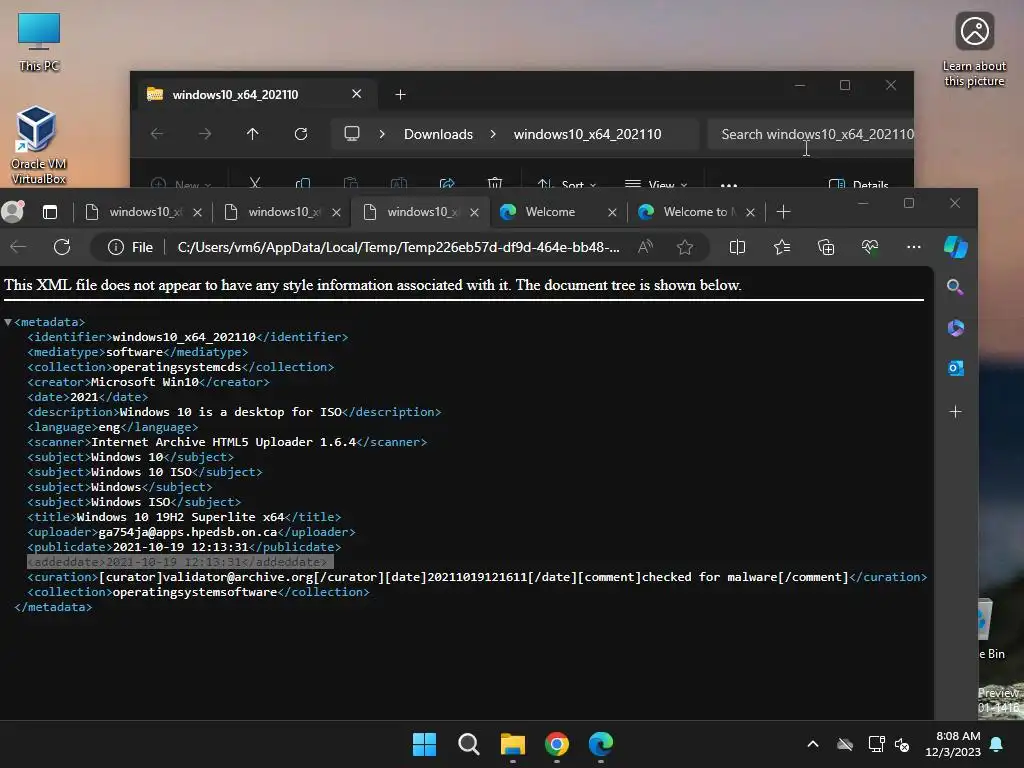This screenshot has height=768, width=1024.
Task: Go up one folder in File Explorer
Action: 253,134
